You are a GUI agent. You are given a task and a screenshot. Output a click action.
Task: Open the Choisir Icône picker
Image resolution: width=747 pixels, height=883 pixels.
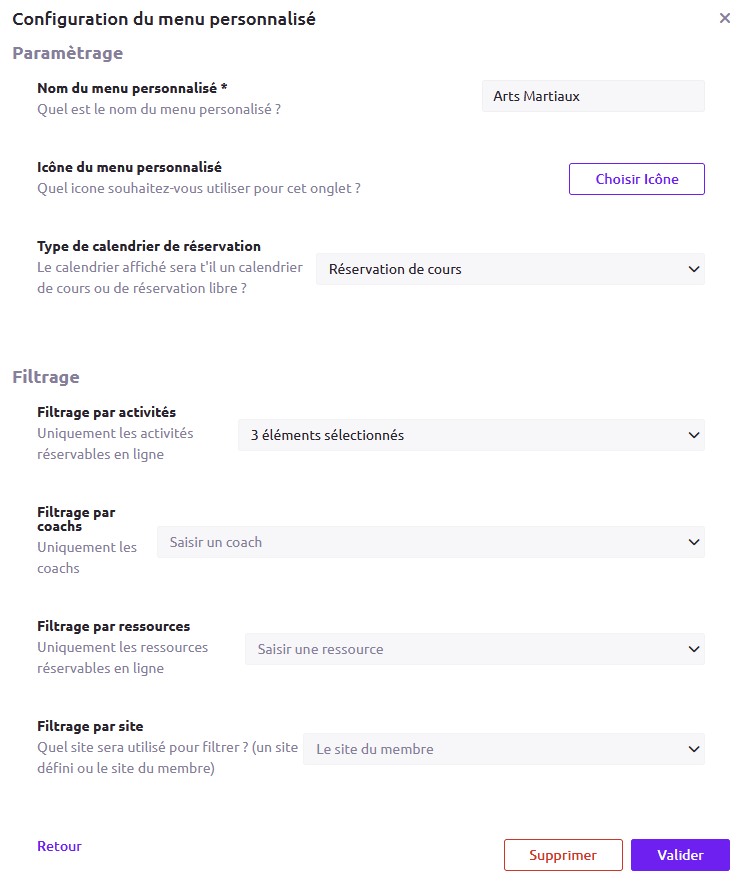(637, 179)
